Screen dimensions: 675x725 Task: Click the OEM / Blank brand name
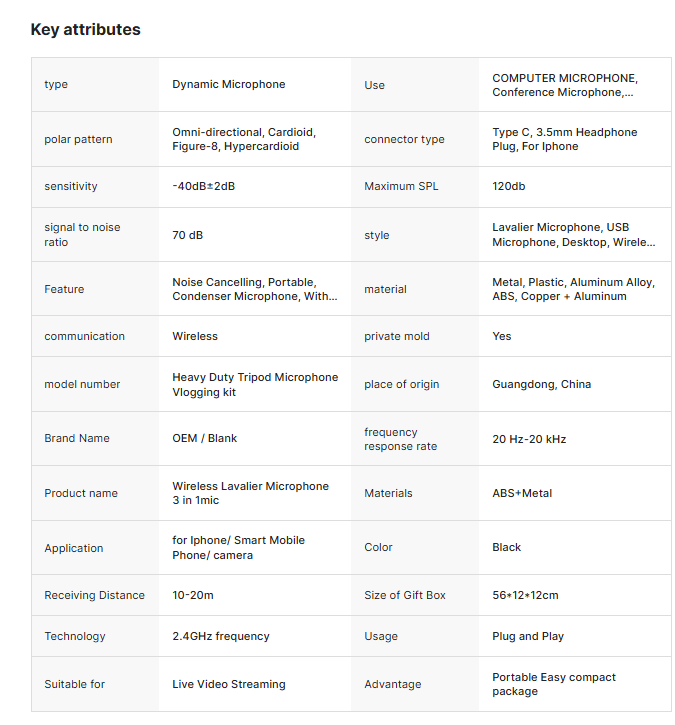coord(204,439)
